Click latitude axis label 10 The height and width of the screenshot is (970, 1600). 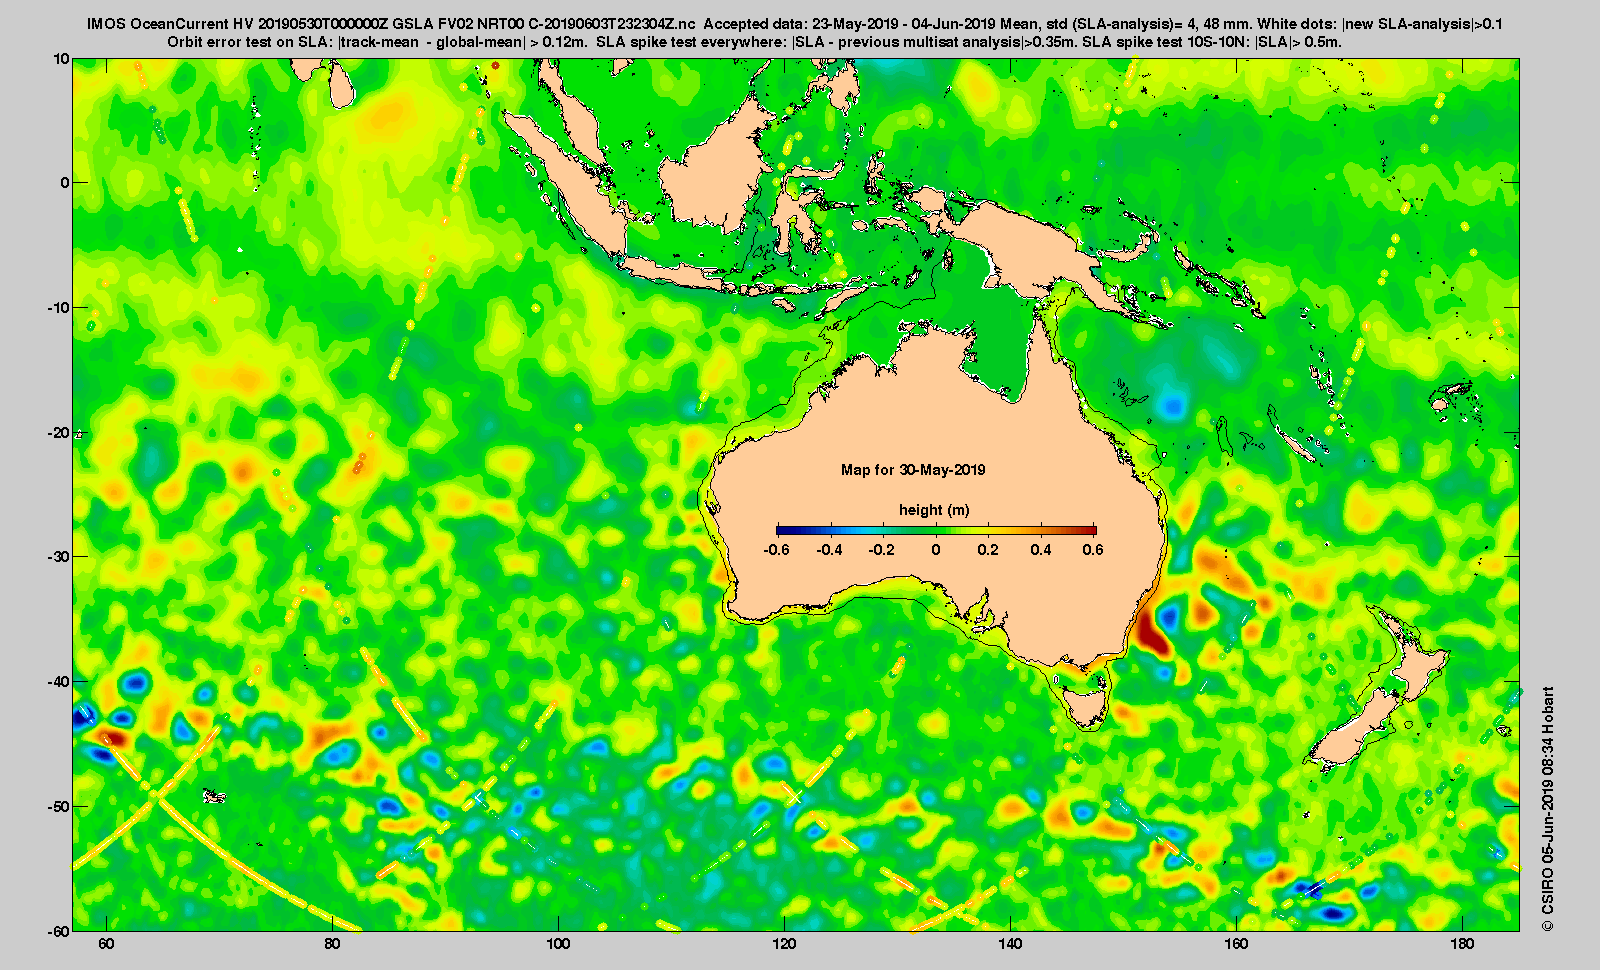(x=62, y=59)
